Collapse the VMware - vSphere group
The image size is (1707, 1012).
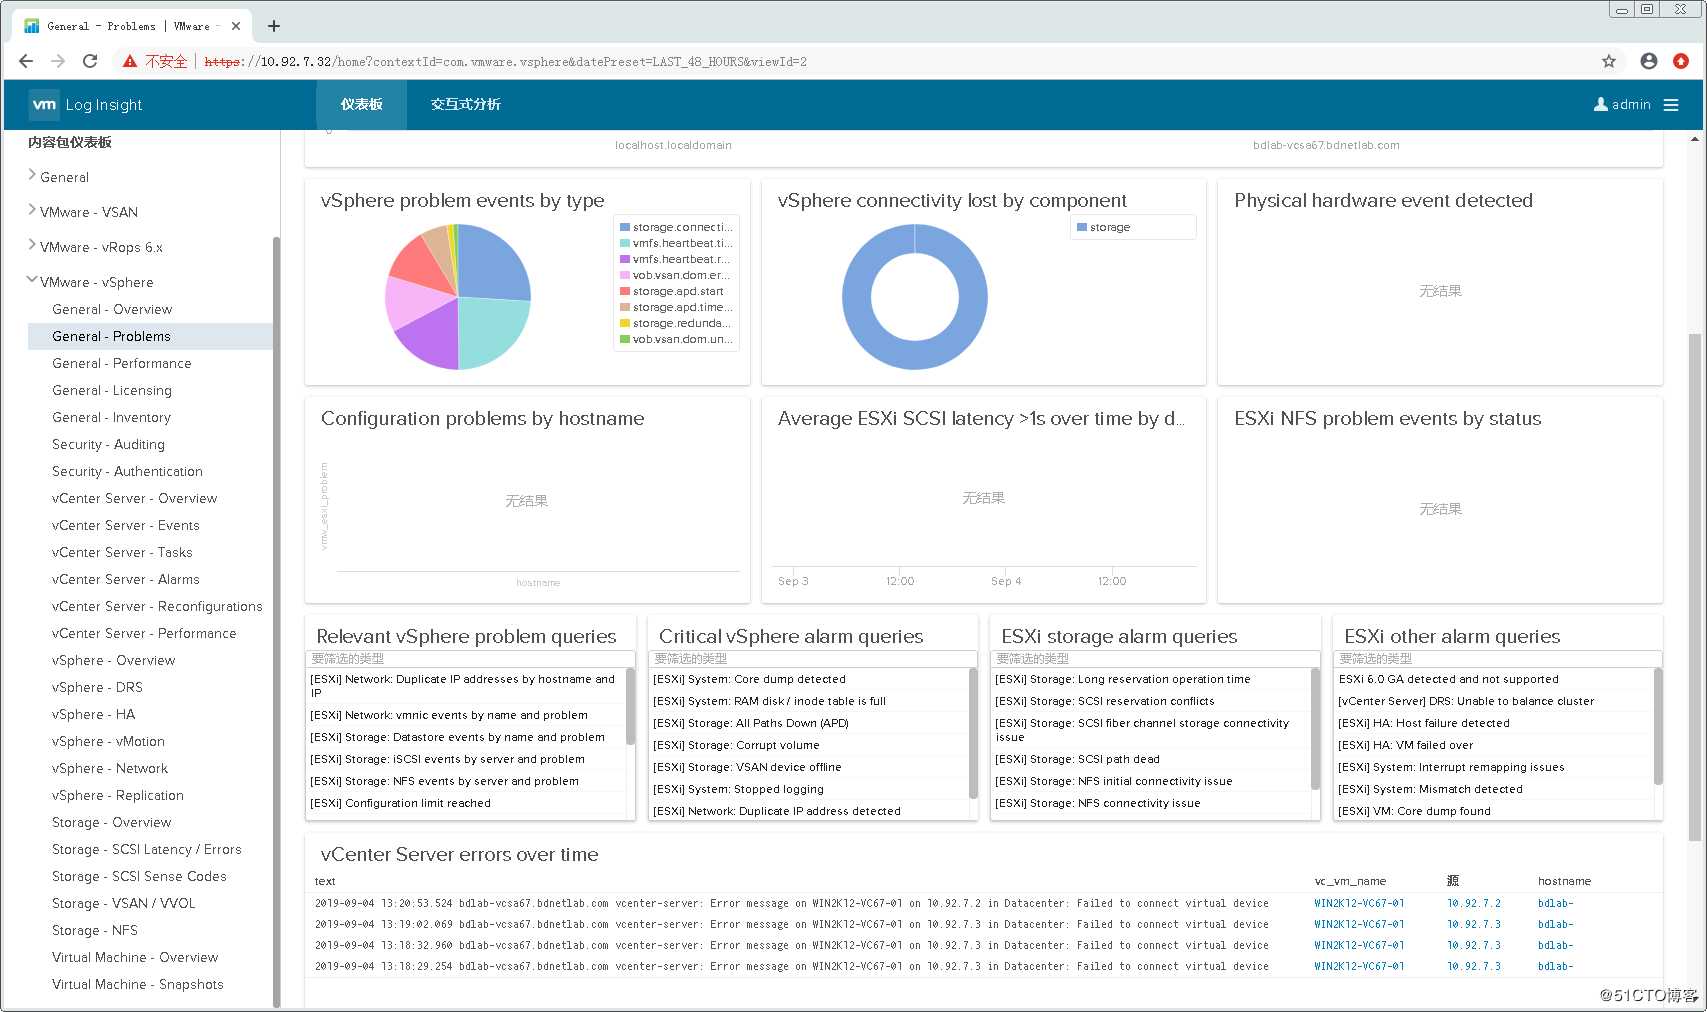(x=32, y=280)
